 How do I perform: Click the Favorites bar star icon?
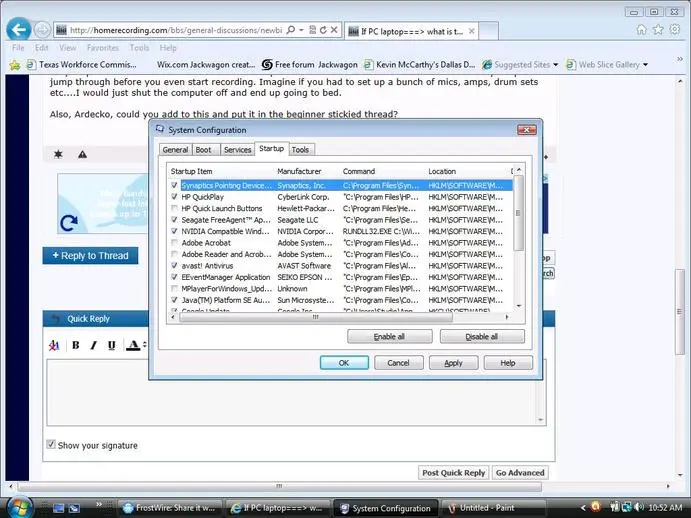15,65
